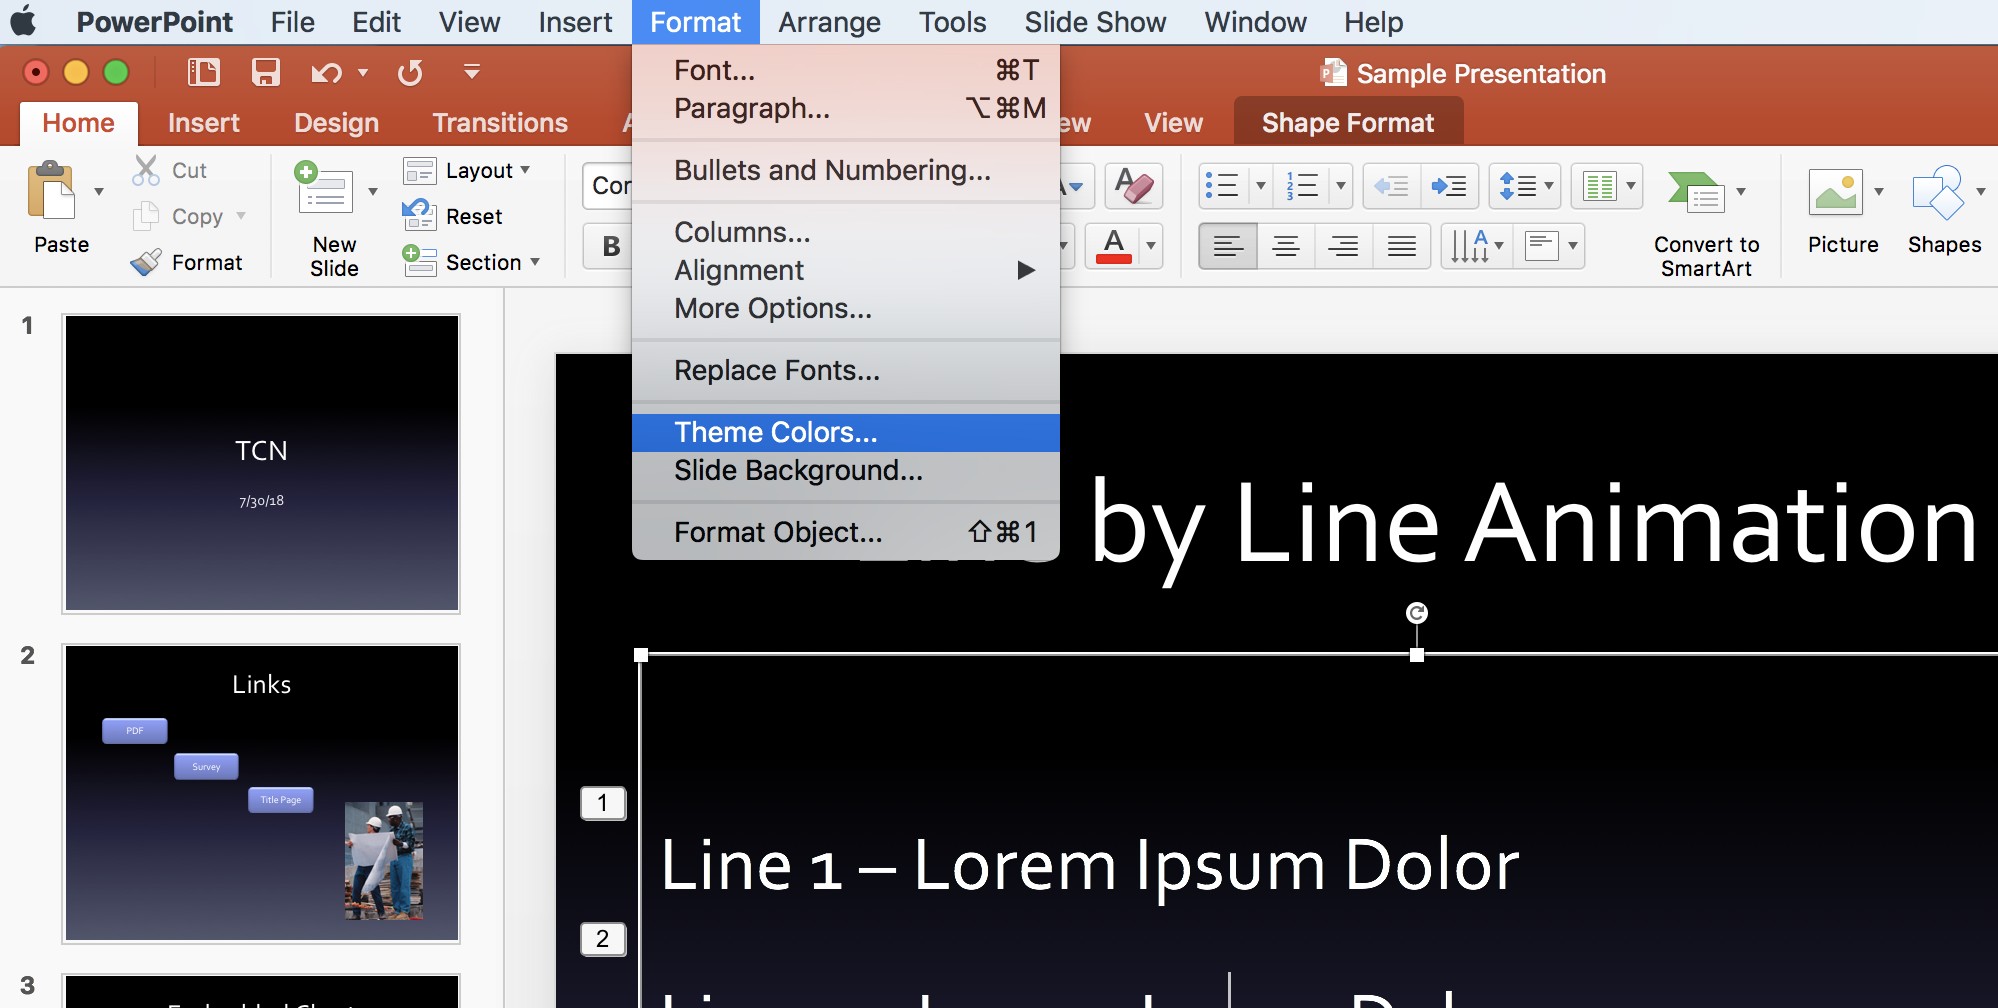
Task: Click Convert to SmartArt icon
Action: point(1696,191)
